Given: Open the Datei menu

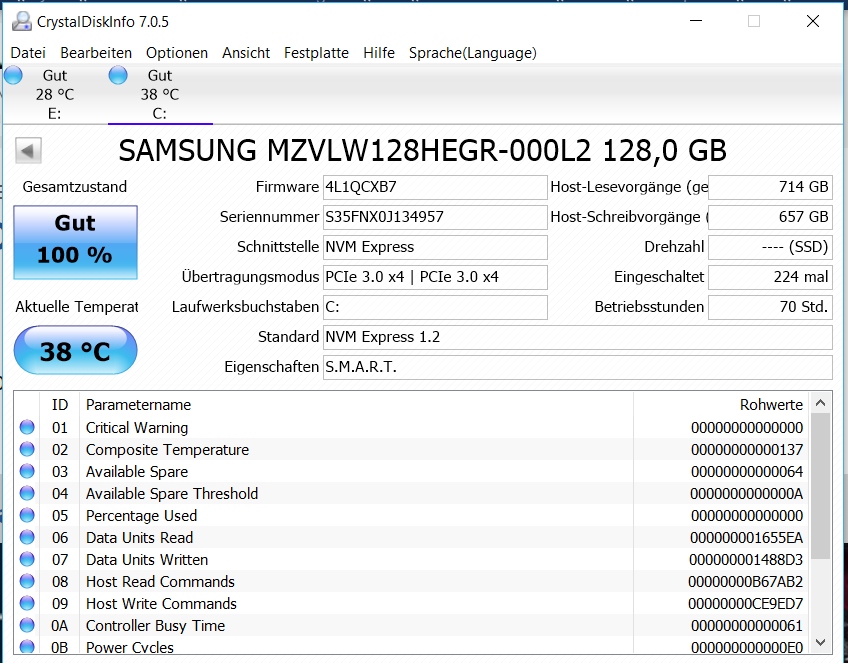Looking at the screenshot, I should pyautogui.click(x=28, y=53).
